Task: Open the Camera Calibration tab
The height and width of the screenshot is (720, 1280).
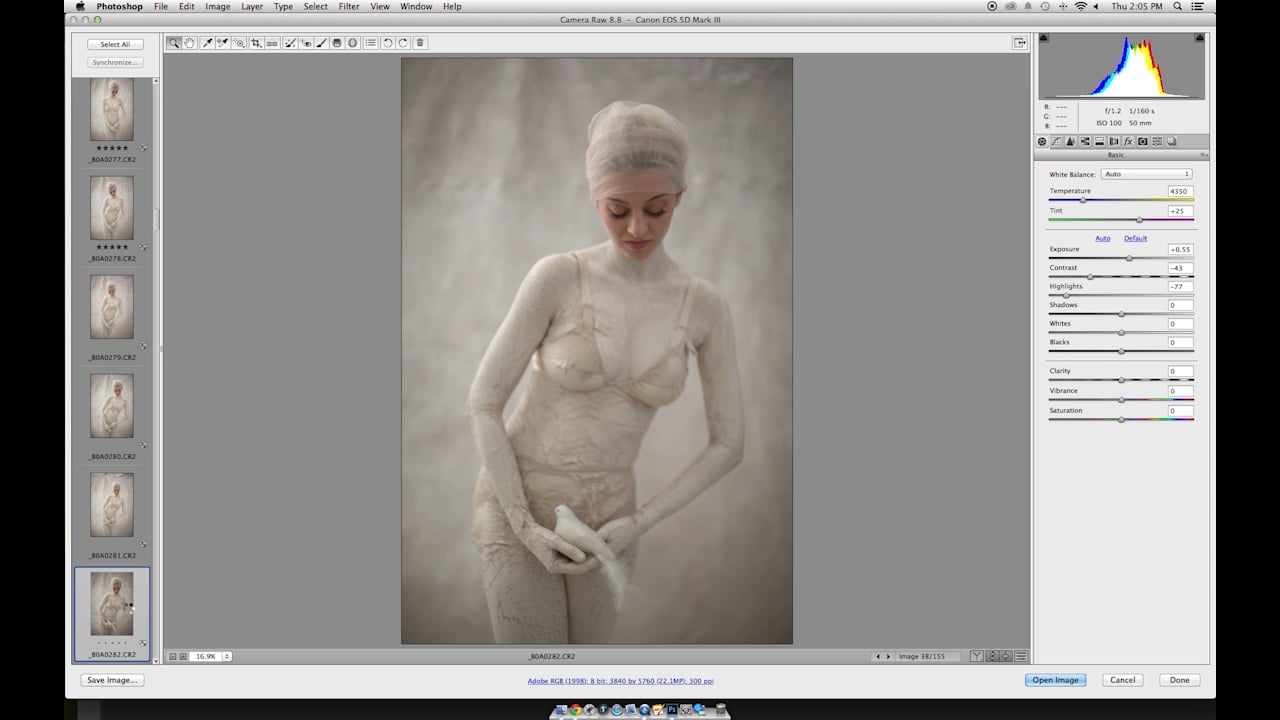Action: [x=1143, y=141]
